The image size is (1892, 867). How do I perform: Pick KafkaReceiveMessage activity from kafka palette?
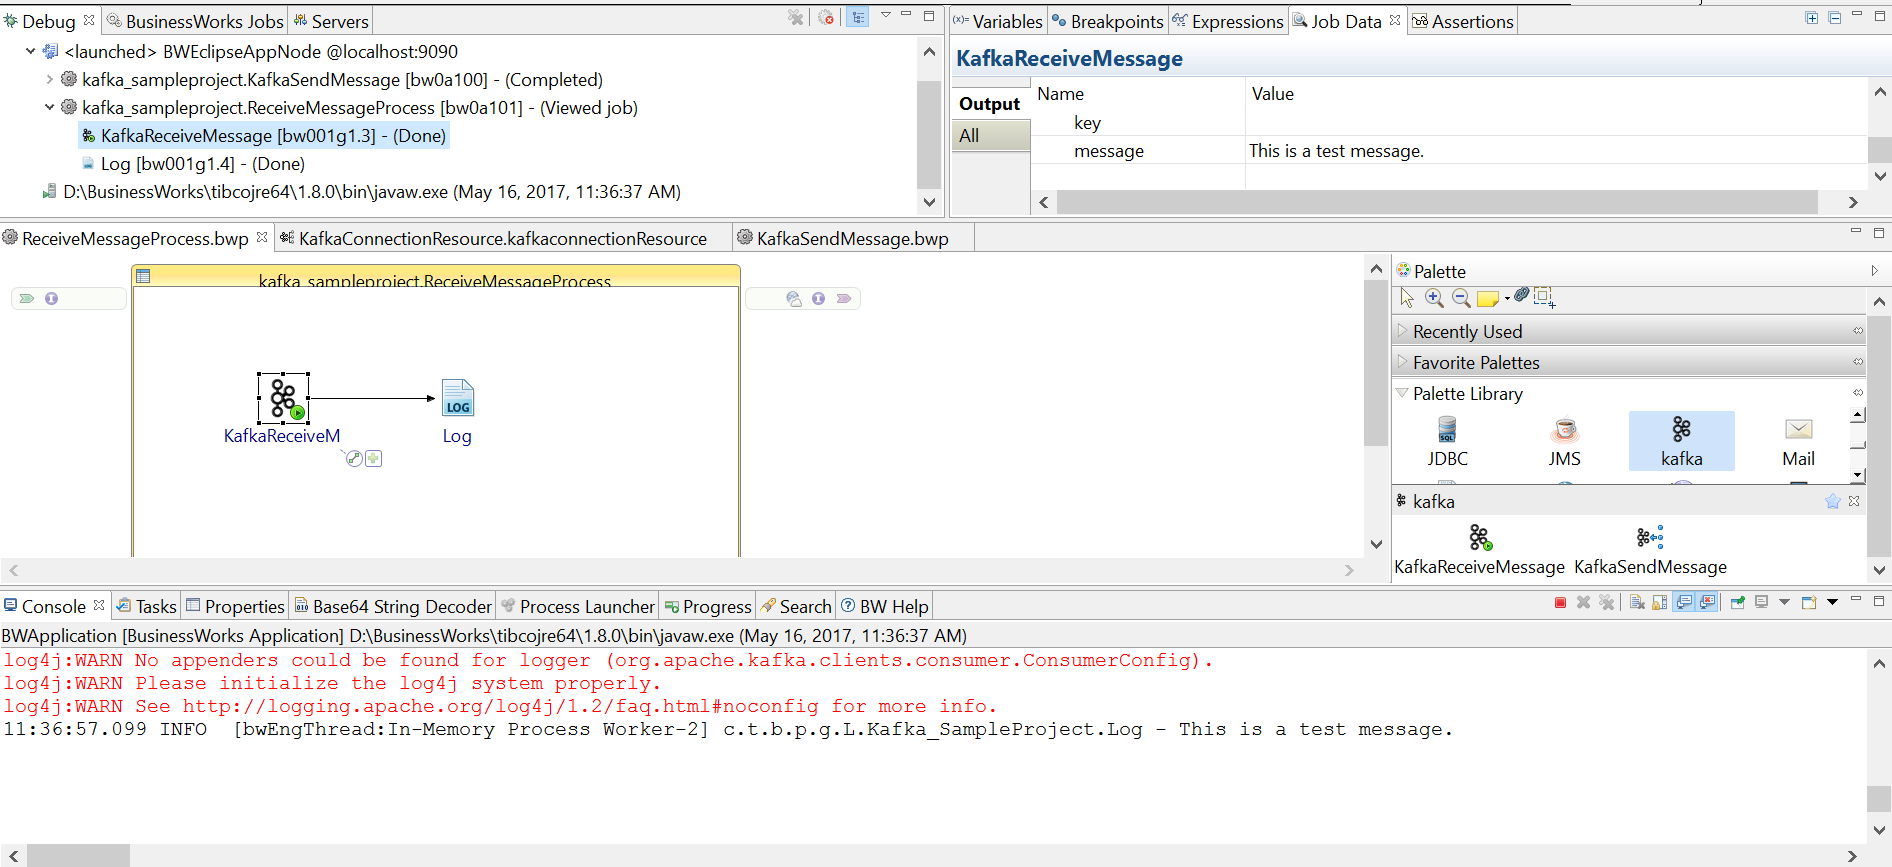pyautogui.click(x=1480, y=551)
